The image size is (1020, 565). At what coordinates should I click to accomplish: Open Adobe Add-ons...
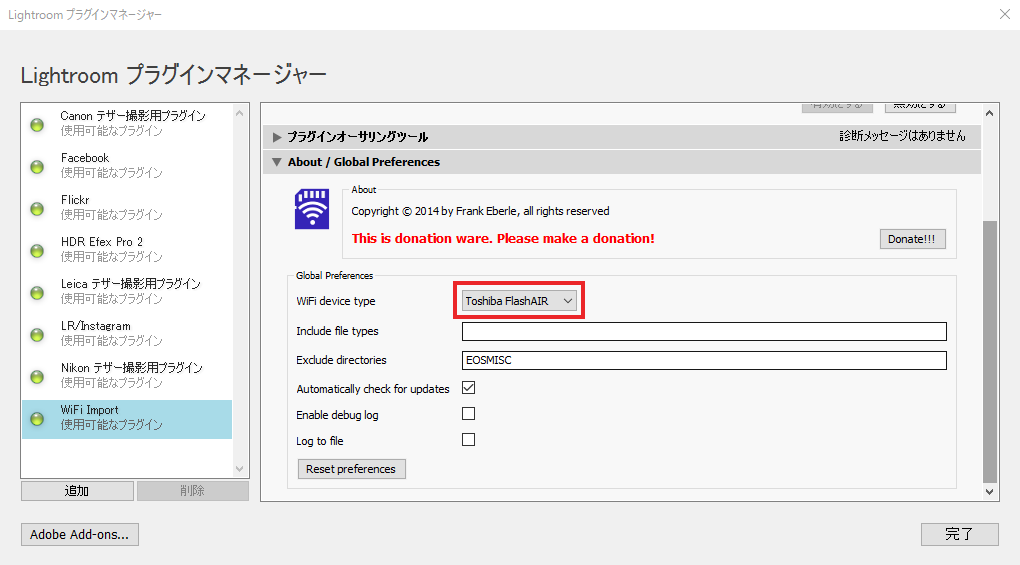79,534
